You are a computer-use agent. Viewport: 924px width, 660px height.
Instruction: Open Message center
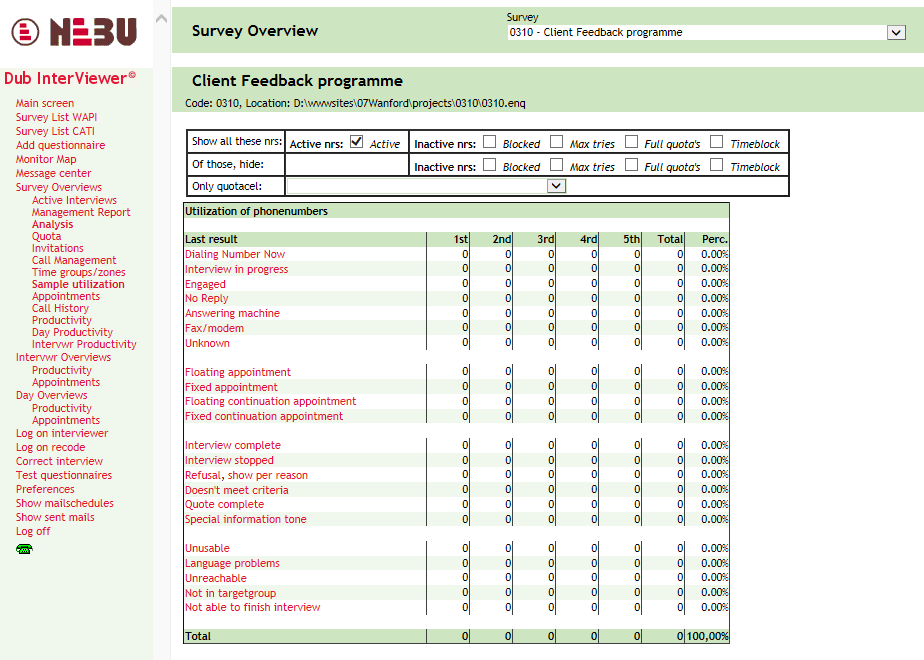[x=54, y=173]
